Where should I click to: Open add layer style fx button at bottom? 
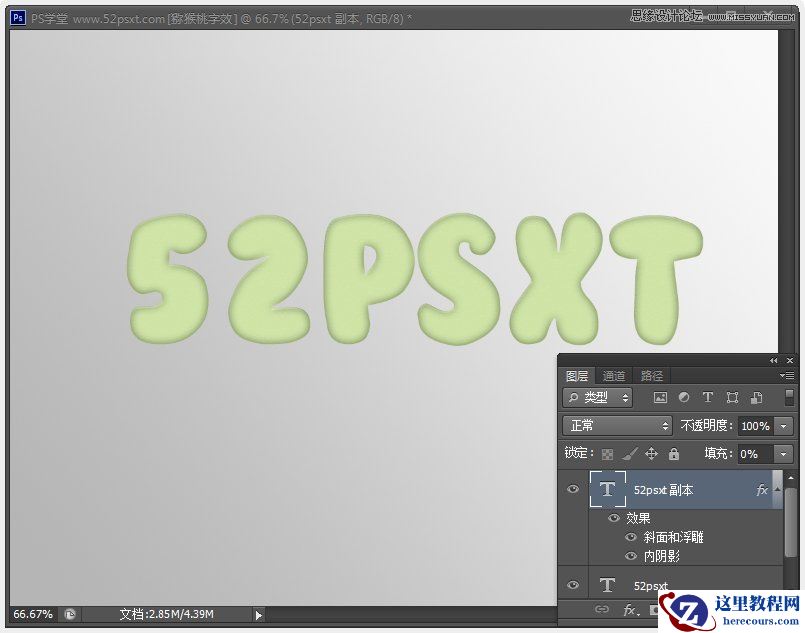(x=631, y=610)
